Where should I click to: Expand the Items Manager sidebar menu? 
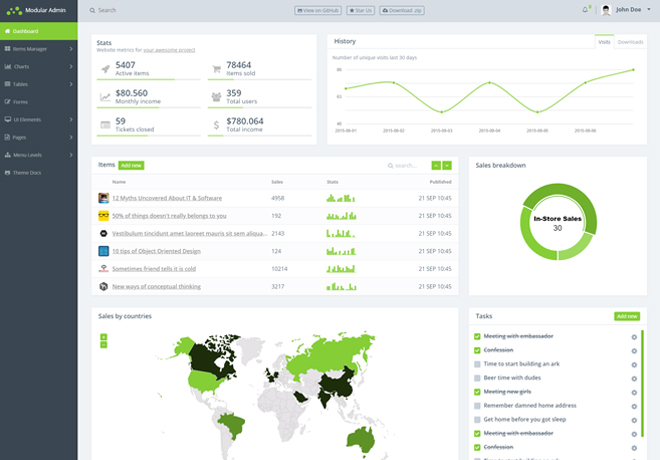click(39, 49)
